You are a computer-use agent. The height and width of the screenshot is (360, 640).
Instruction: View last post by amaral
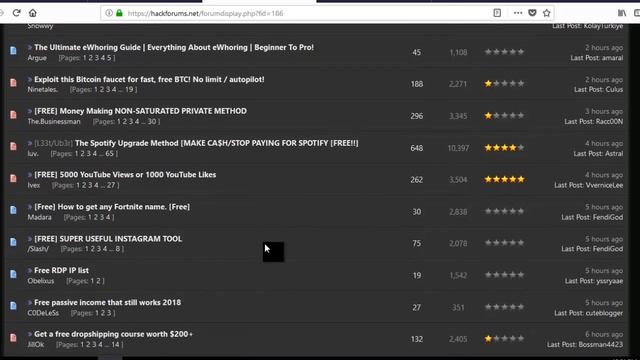pos(597,58)
